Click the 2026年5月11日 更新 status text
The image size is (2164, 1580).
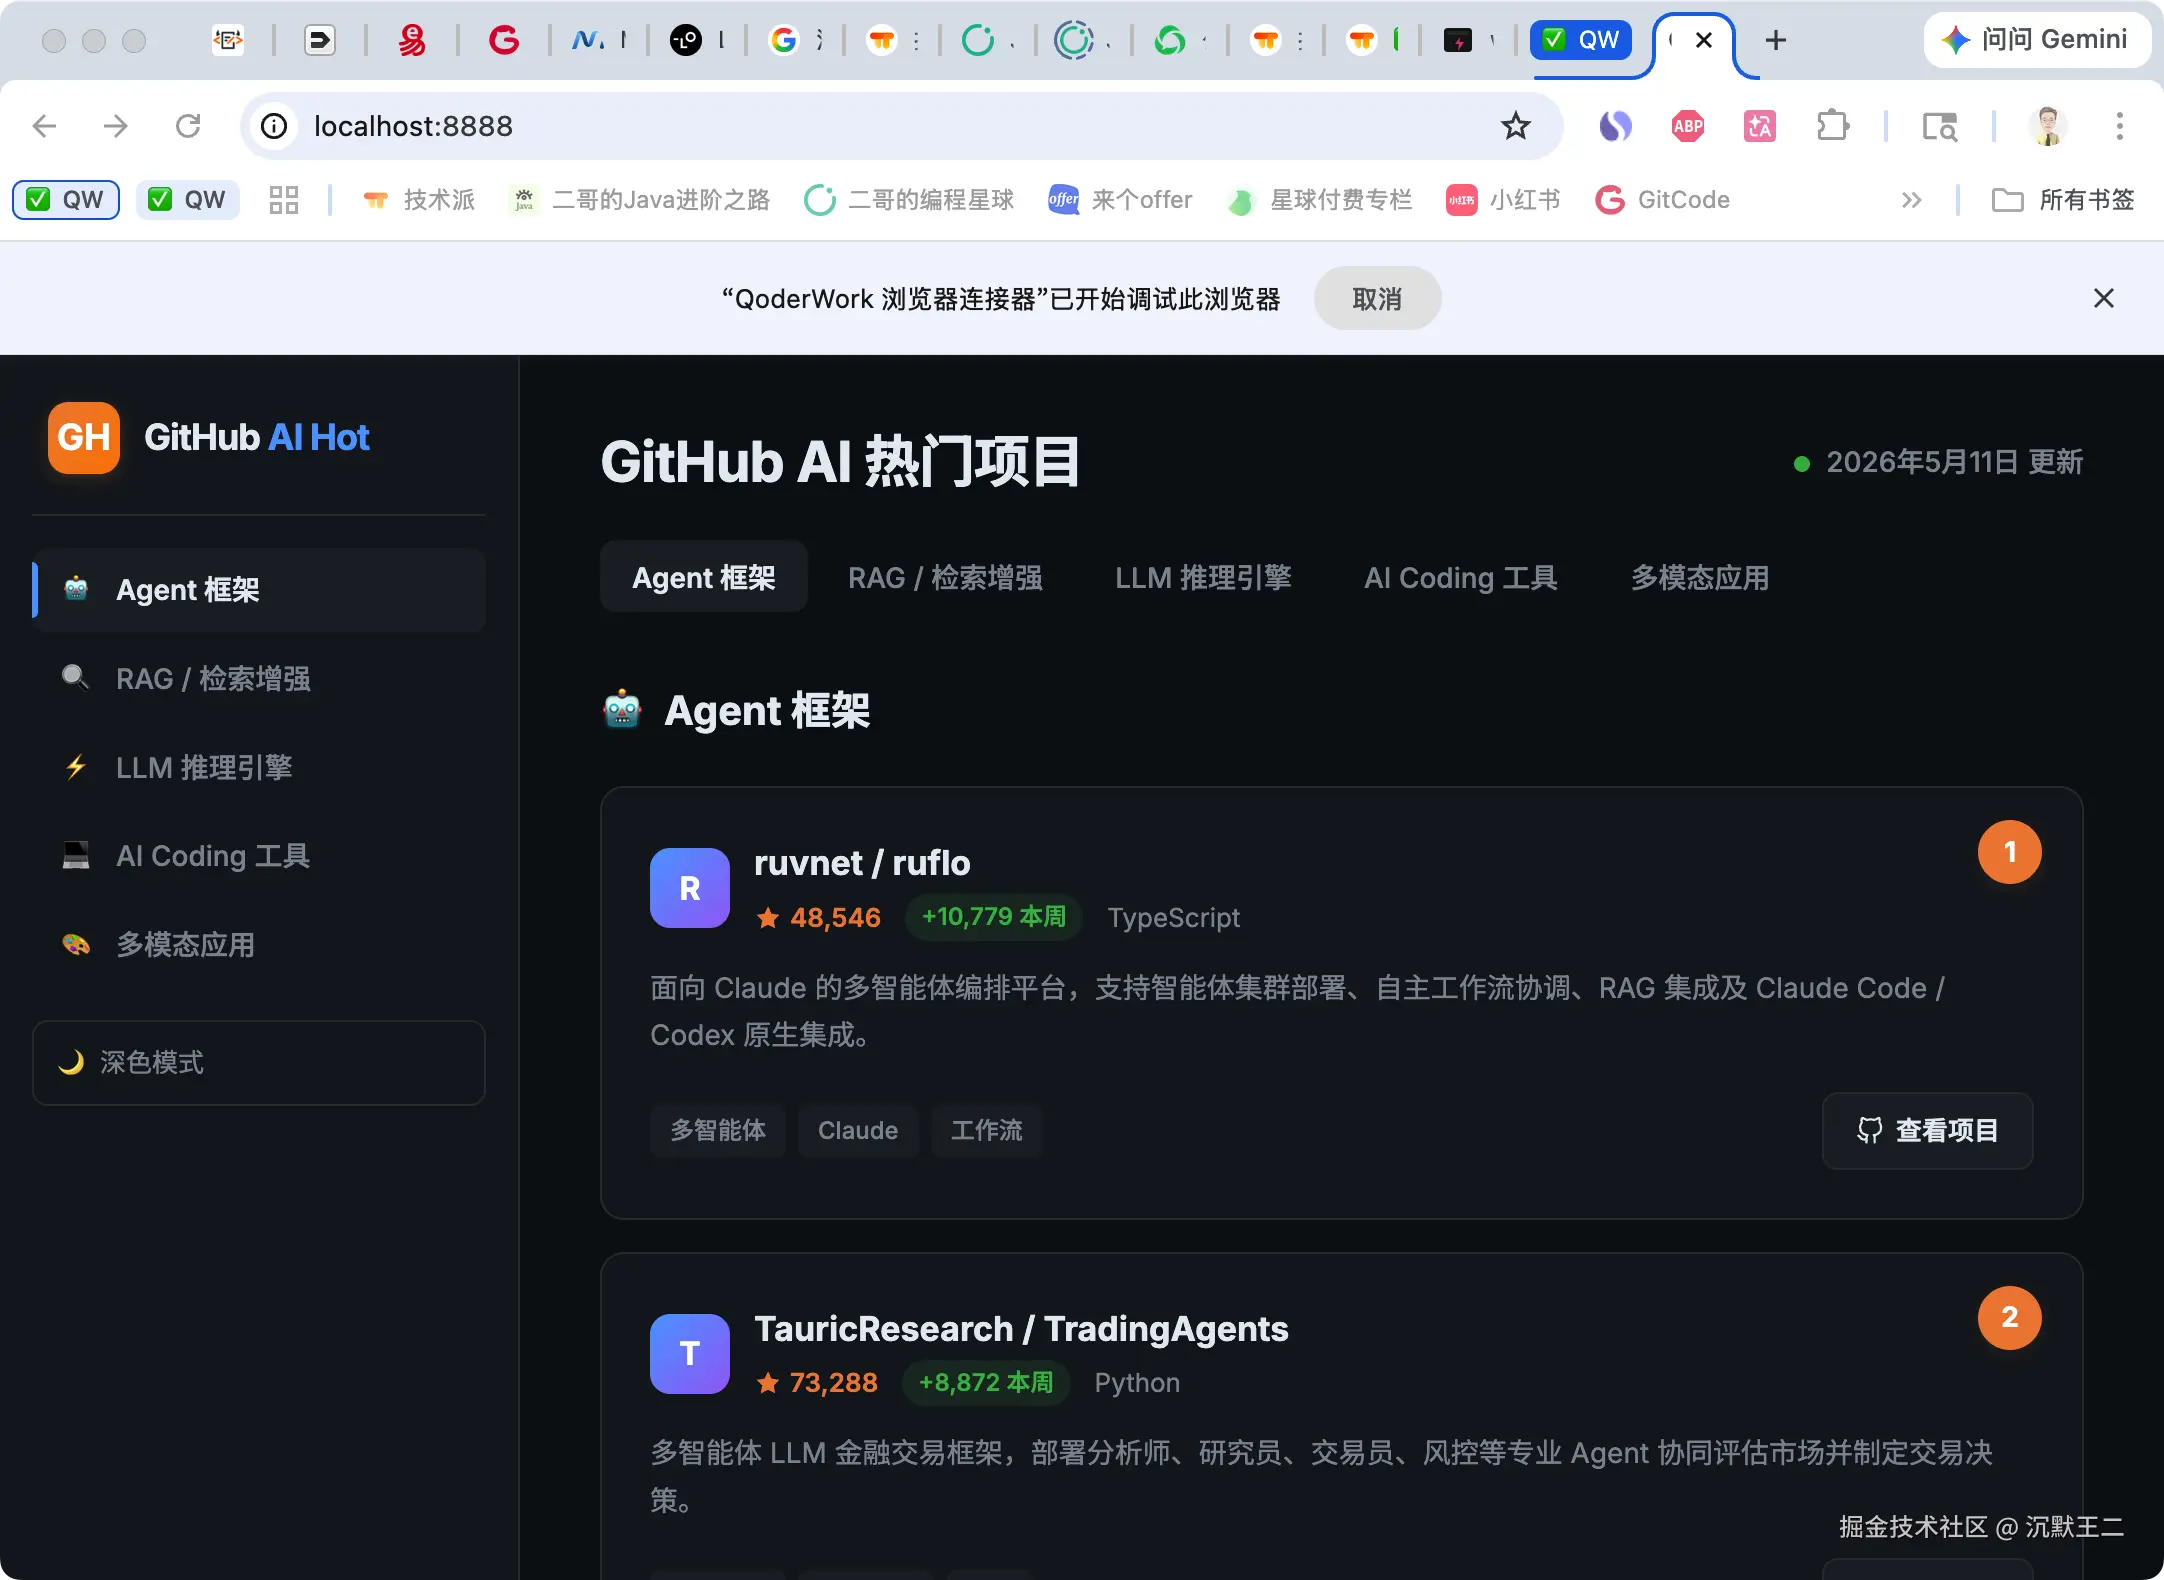pos(1955,462)
